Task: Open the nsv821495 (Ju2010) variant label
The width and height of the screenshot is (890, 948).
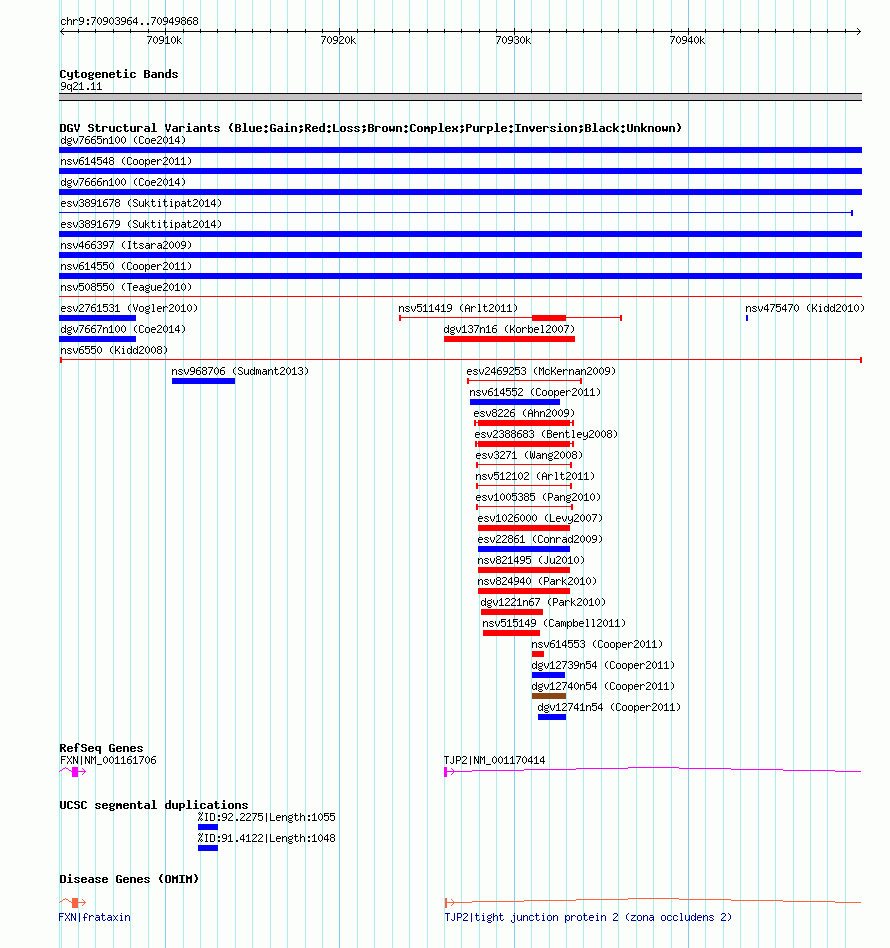Action: (531, 560)
